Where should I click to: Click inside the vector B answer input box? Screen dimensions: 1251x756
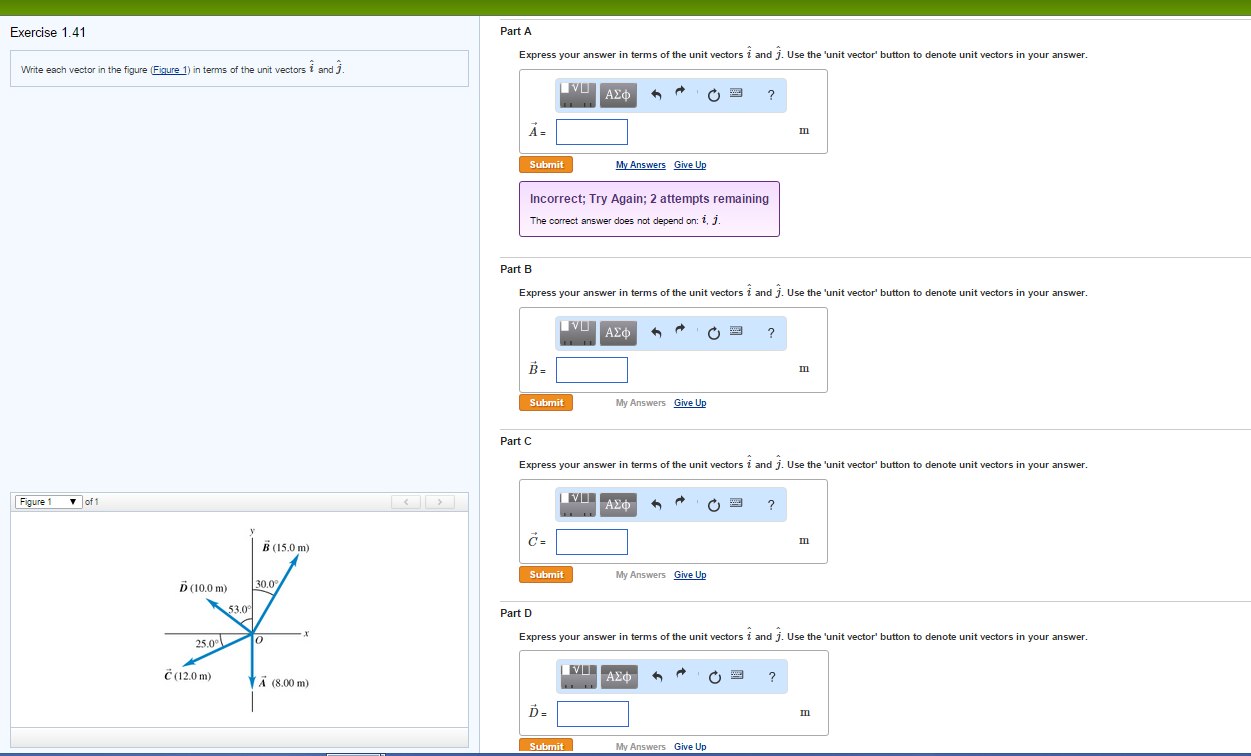click(591, 369)
